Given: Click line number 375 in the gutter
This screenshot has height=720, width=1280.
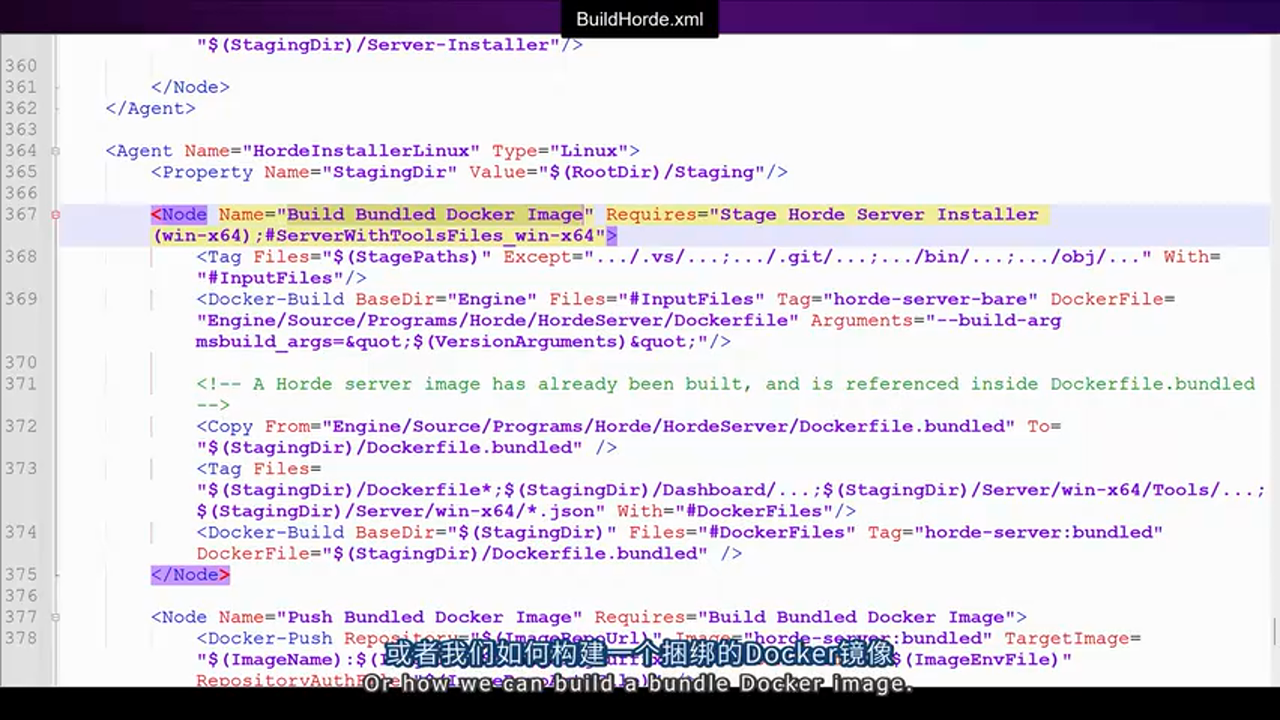Looking at the screenshot, I should coord(22,574).
